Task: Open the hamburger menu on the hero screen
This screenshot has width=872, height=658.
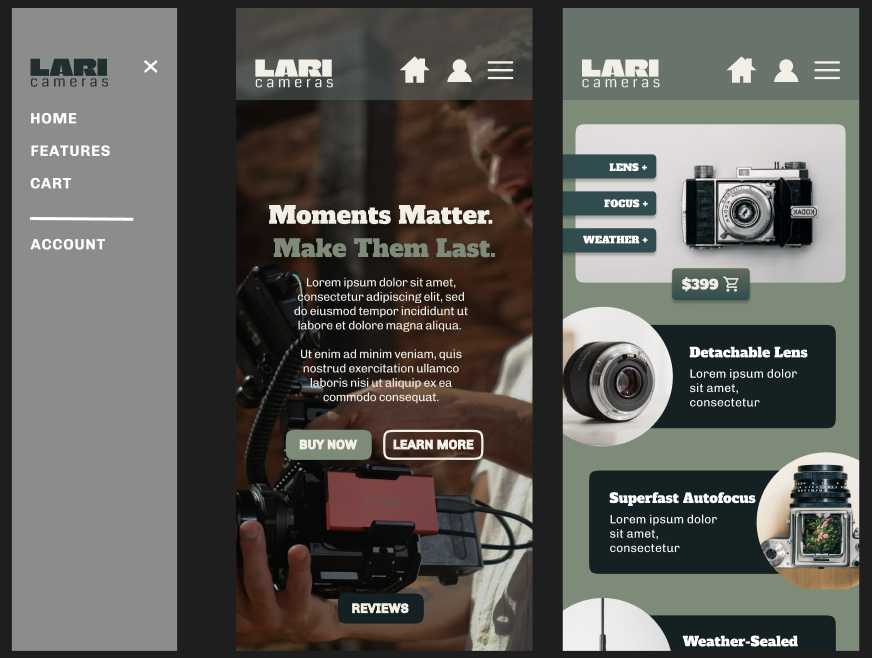Action: (x=500, y=70)
